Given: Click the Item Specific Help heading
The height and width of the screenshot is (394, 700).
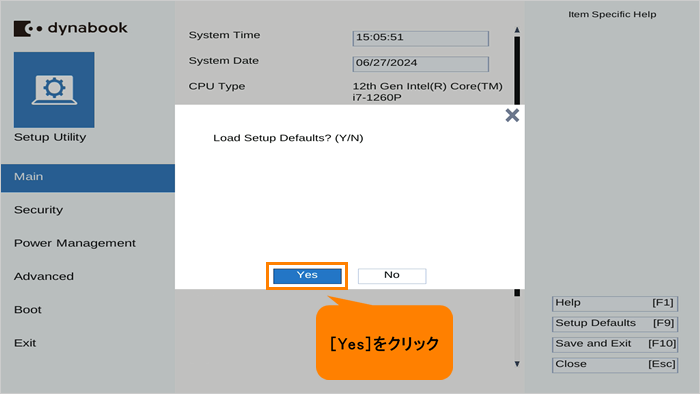Looking at the screenshot, I should click(x=612, y=14).
